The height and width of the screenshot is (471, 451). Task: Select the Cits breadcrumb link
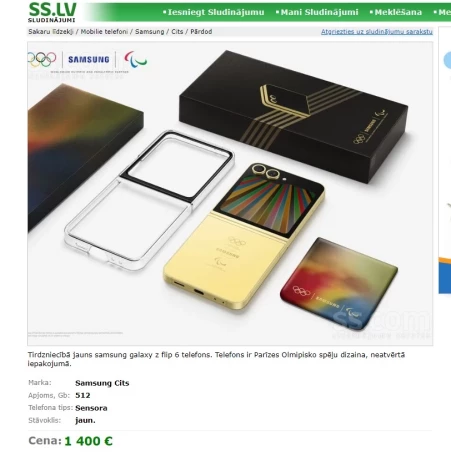pyautogui.click(x=177, y=32)
